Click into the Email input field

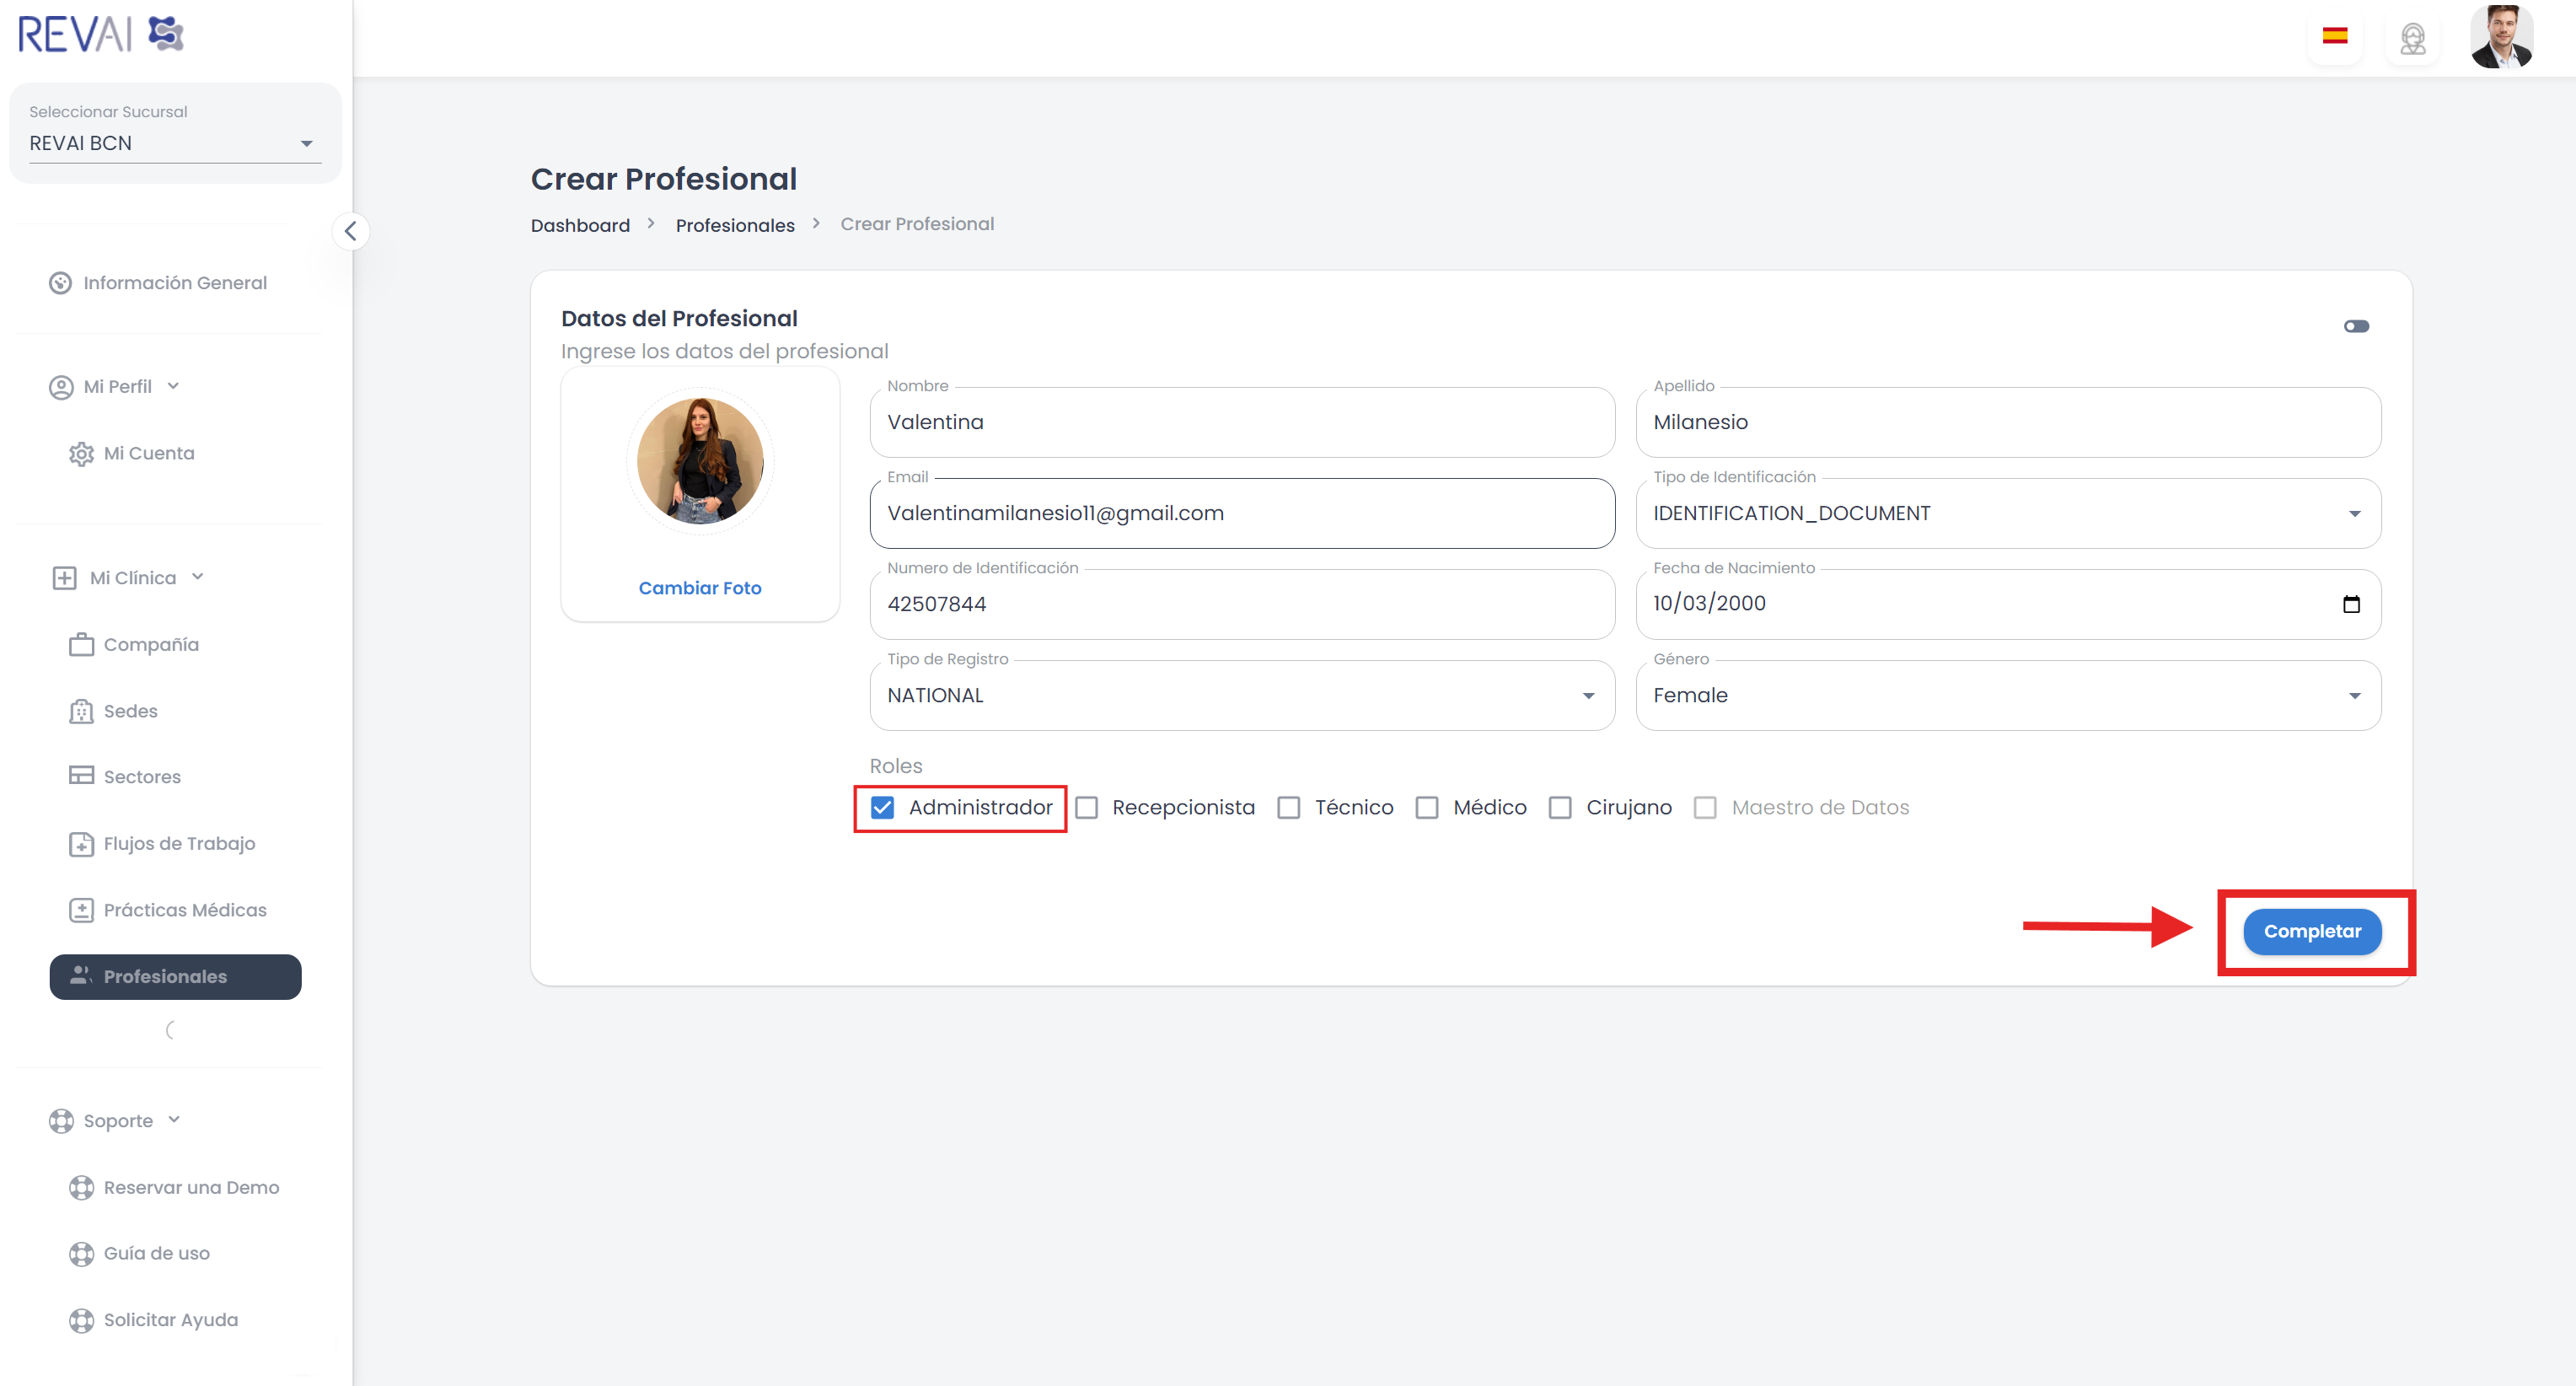[x=1241, y=513]
